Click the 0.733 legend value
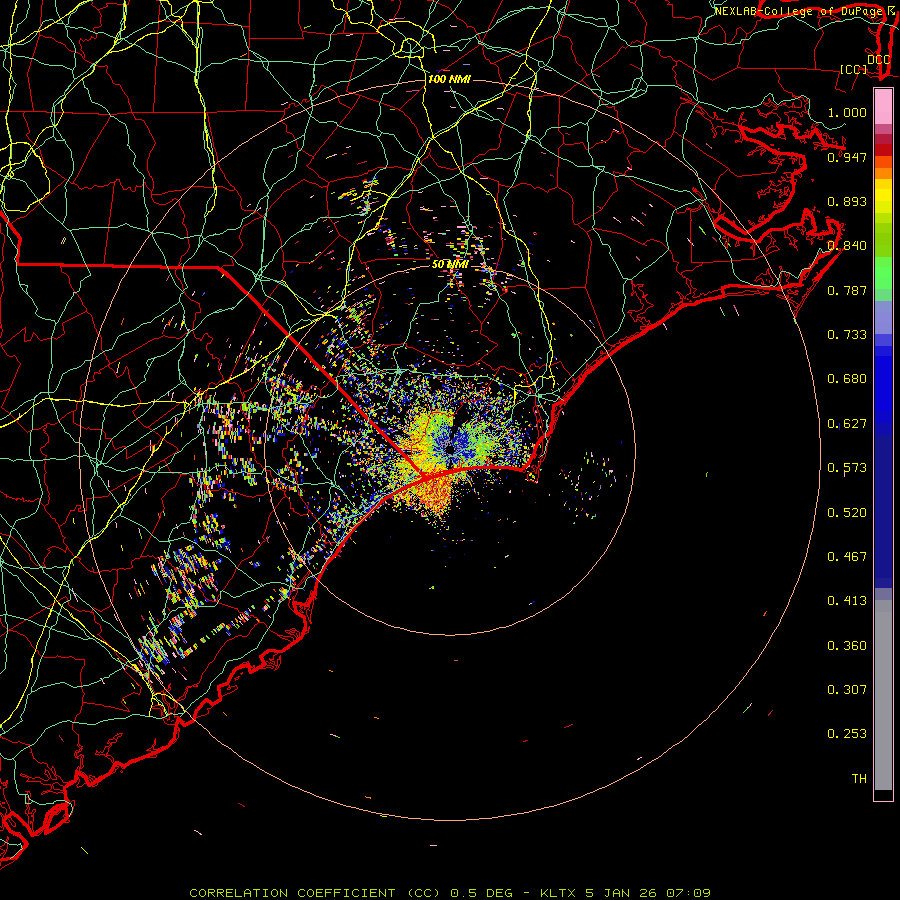 (x=847, y=334)
